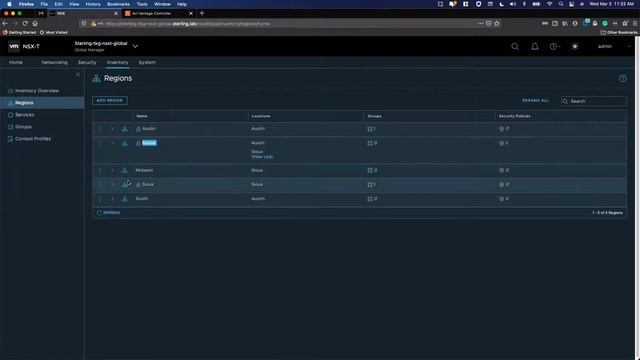Click the region icon in Midwest row

tap(124, 171)
